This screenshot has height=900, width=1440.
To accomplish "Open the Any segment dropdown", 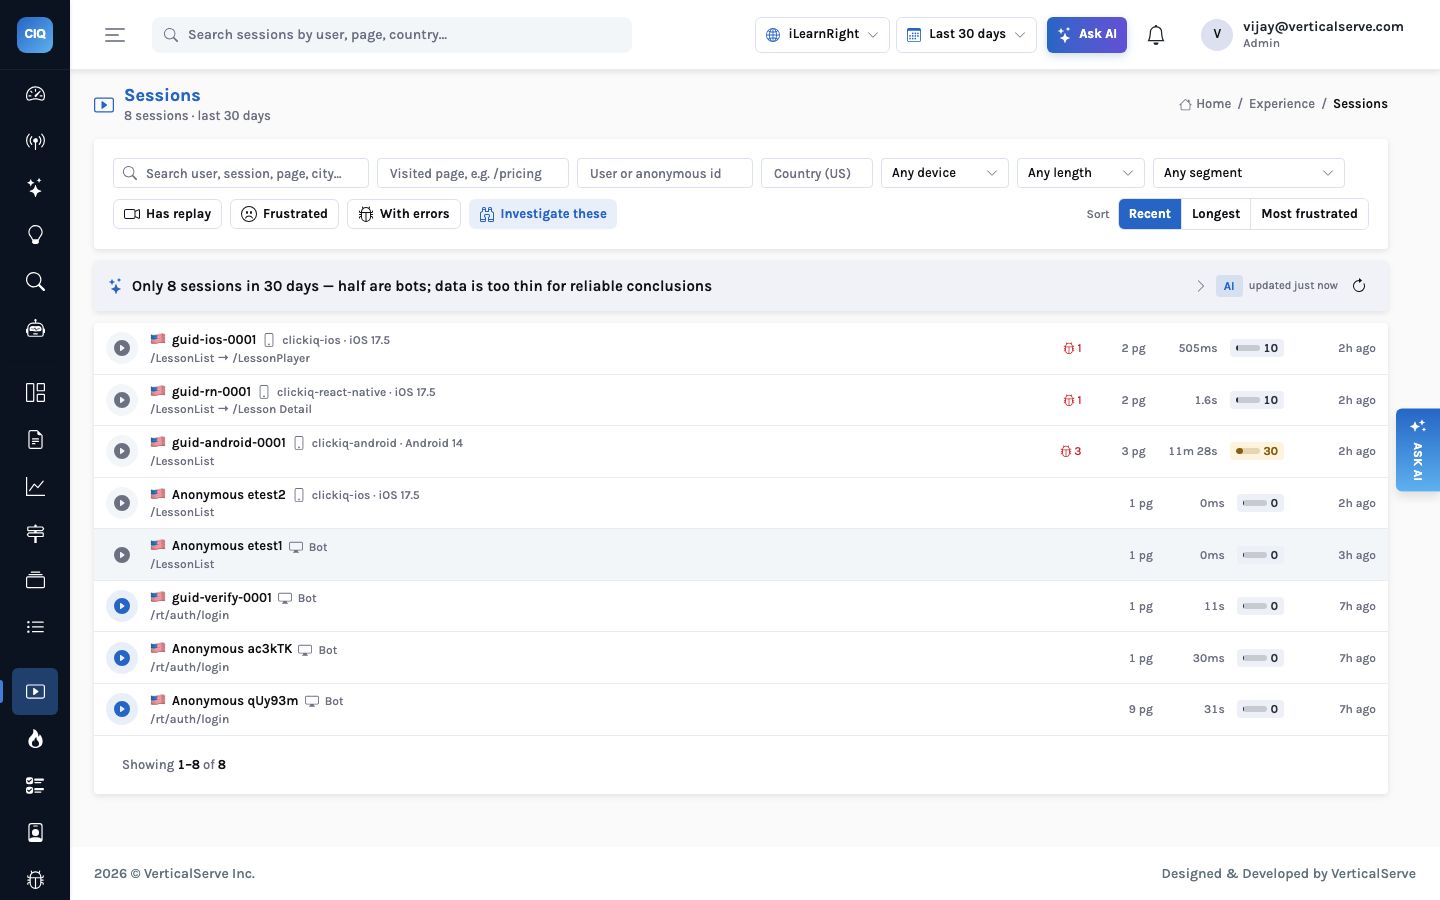I will (x=1249, y=173).
